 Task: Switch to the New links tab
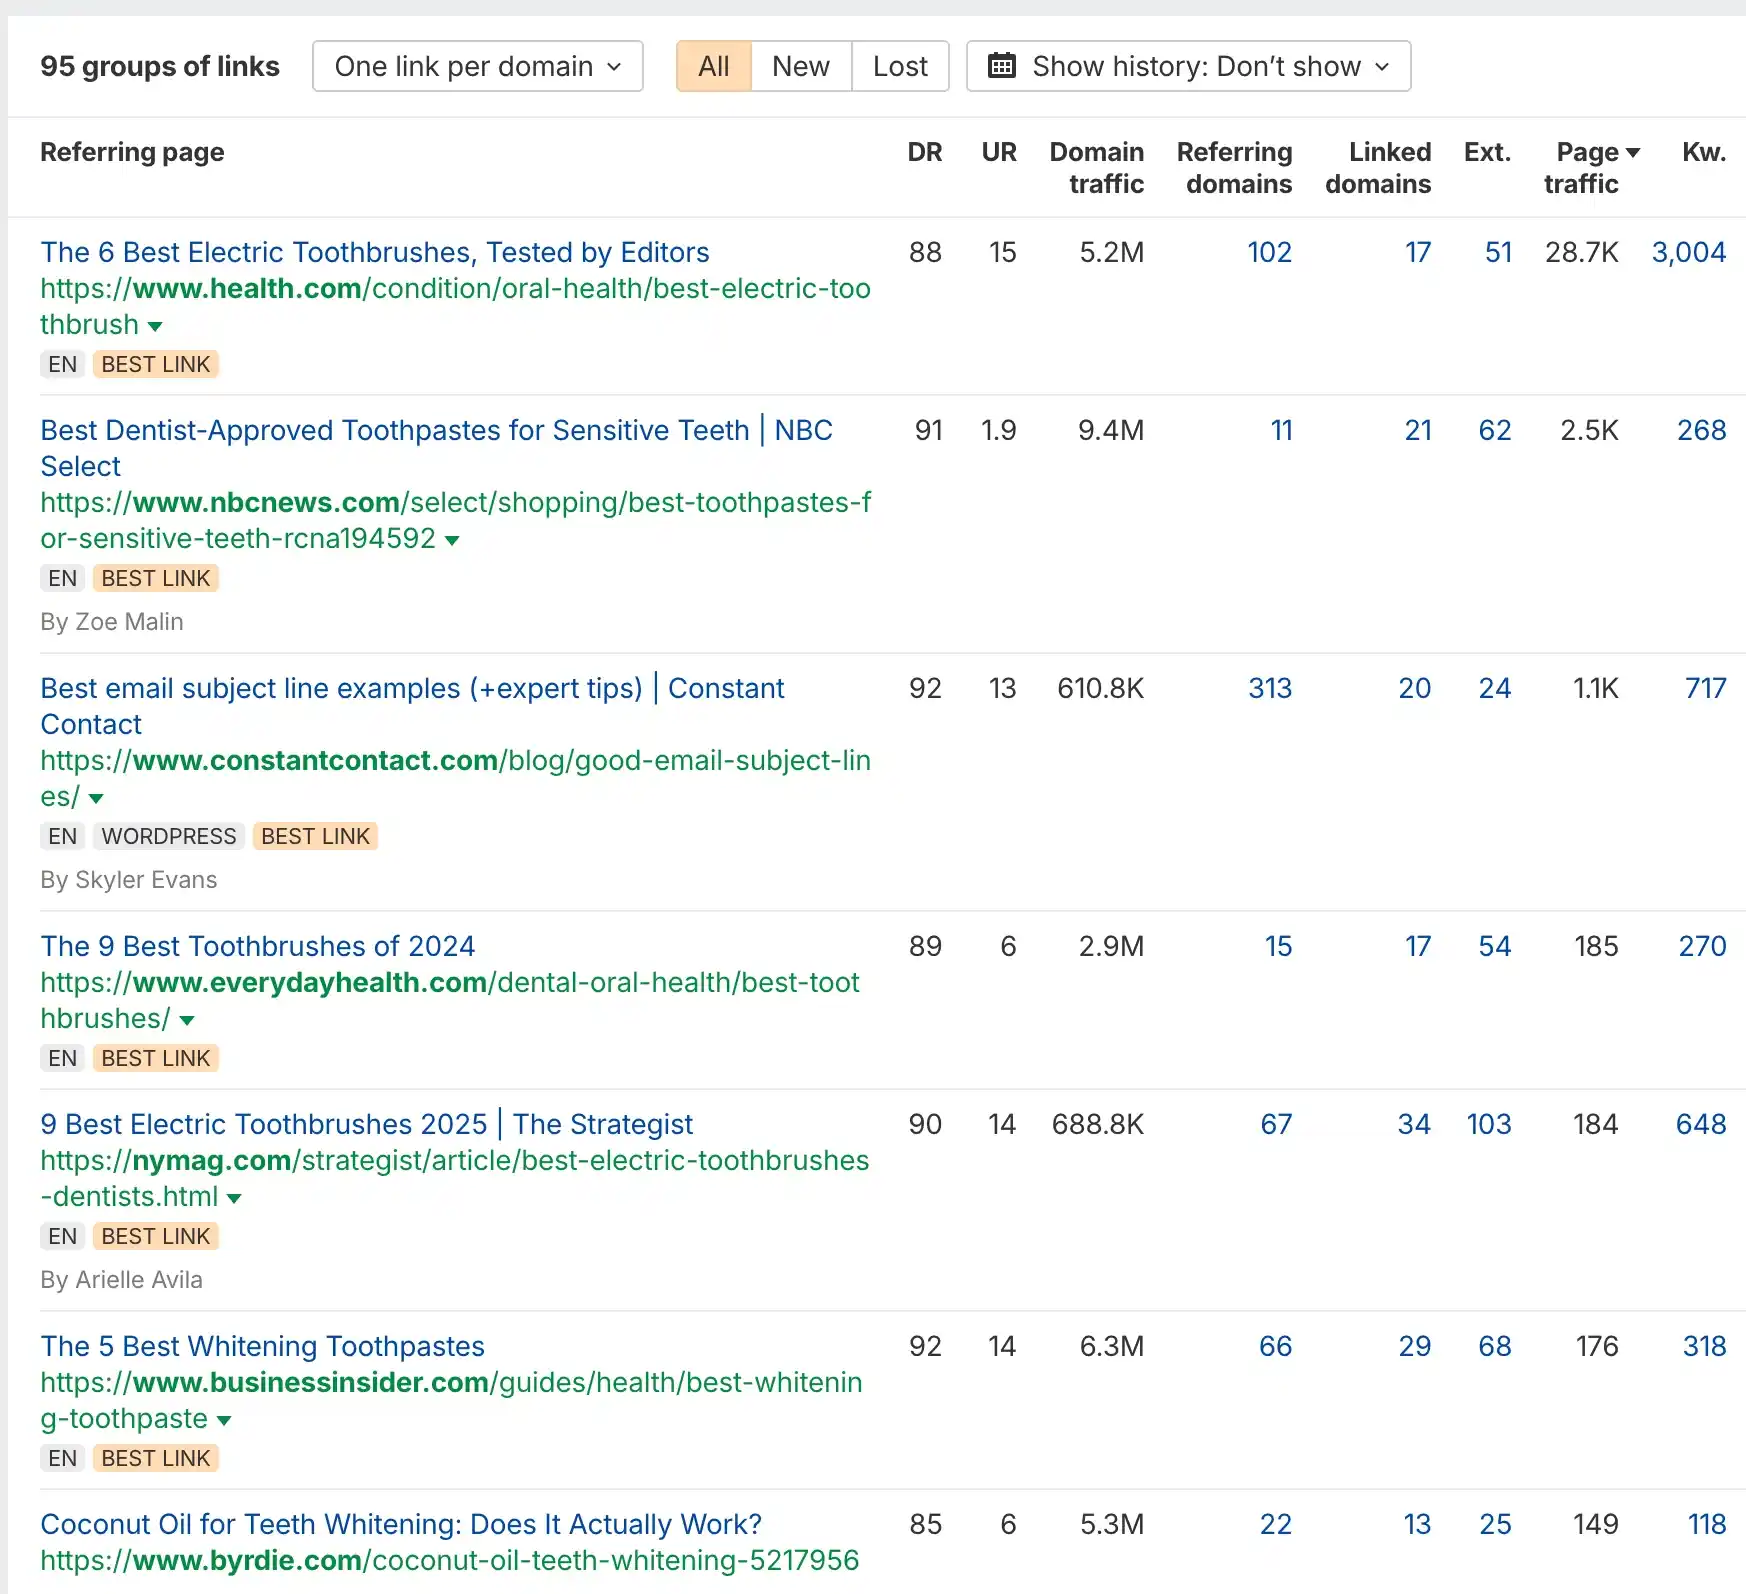800,66
